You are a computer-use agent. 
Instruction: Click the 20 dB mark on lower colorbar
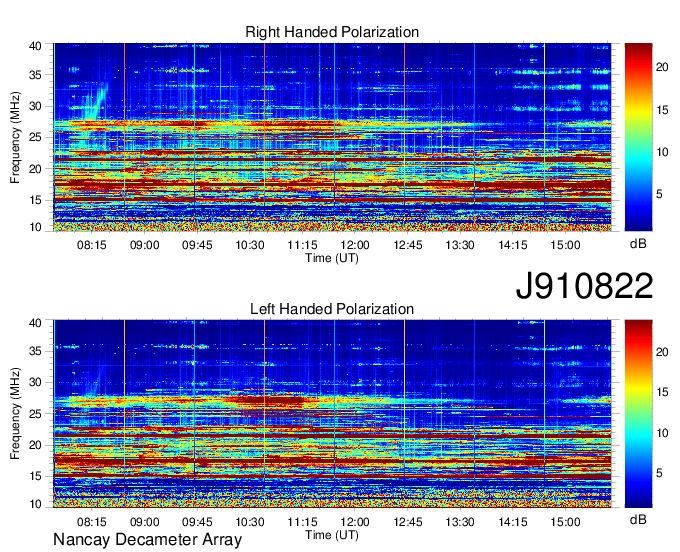(662, 352)
